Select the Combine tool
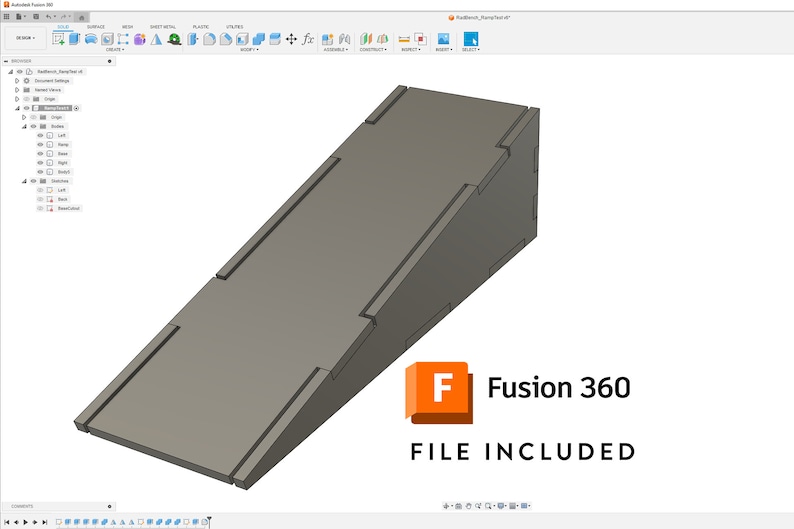Image resolution: width=794 pixels, height=529 pixels. pos(259,39)
